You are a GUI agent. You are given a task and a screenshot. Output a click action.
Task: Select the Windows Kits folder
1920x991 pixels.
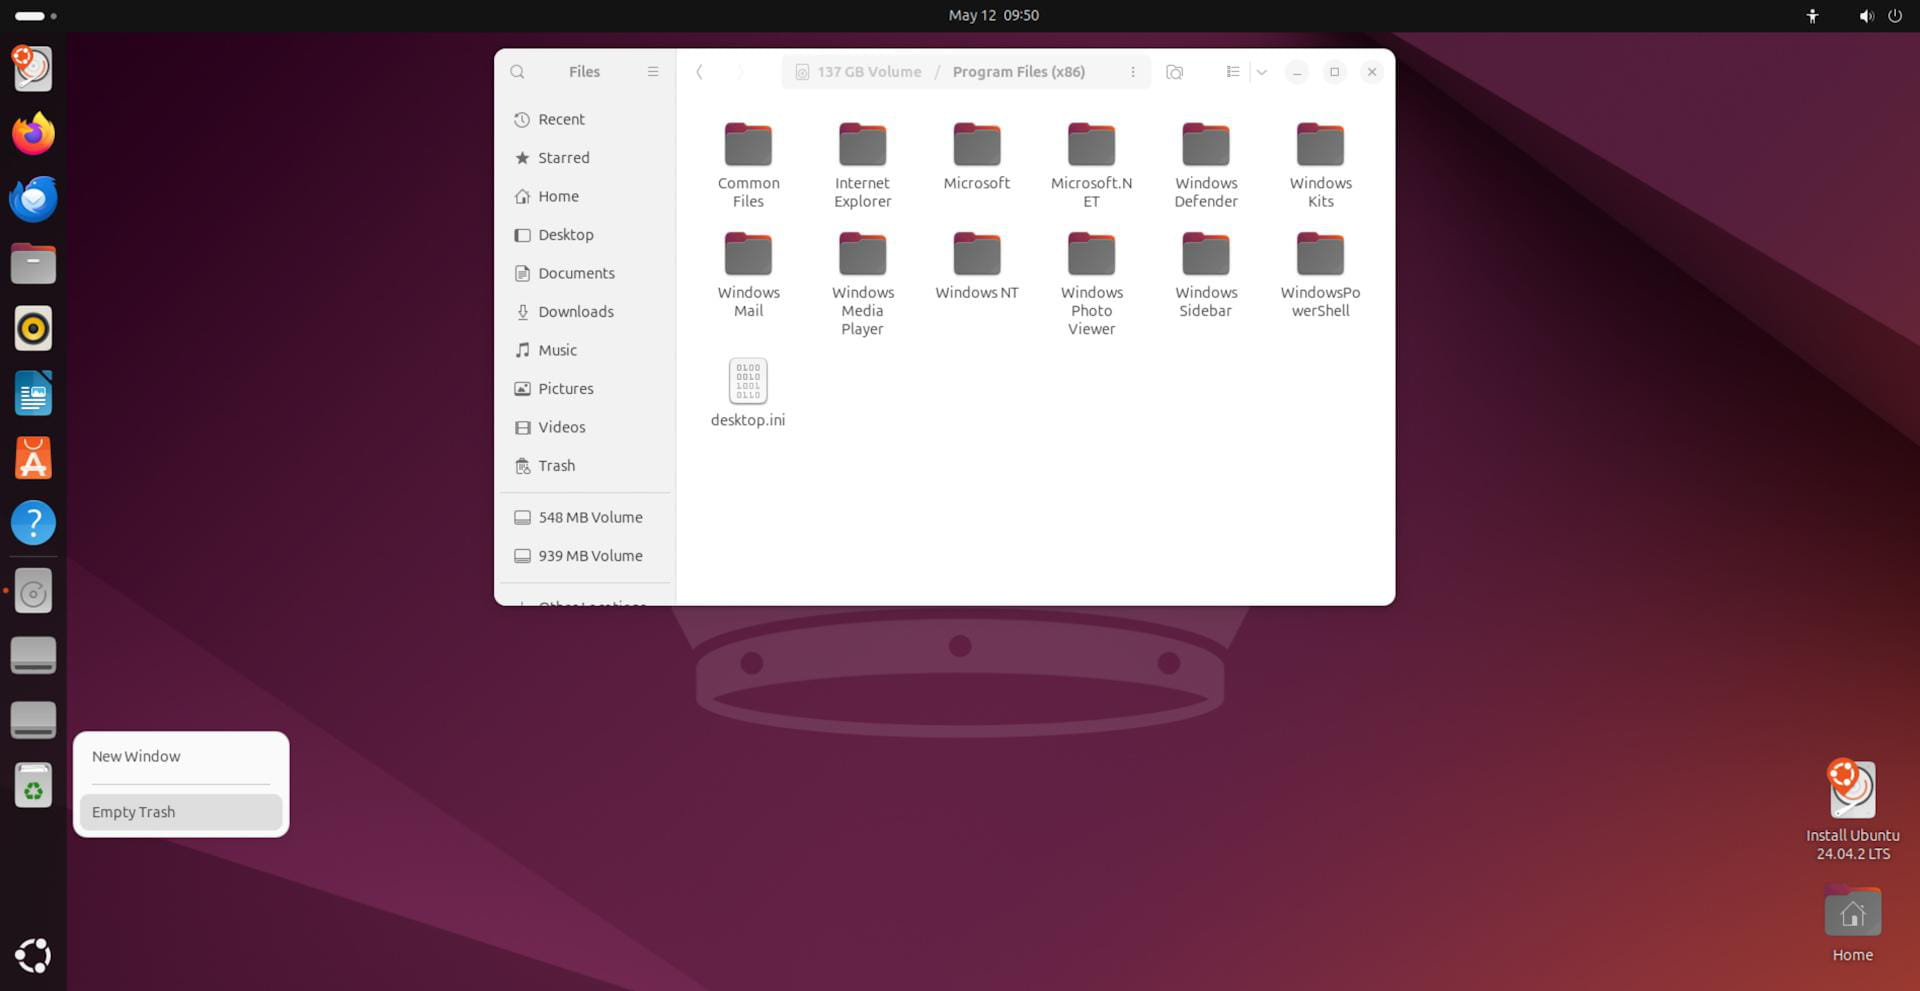(x=1320, y=165)
